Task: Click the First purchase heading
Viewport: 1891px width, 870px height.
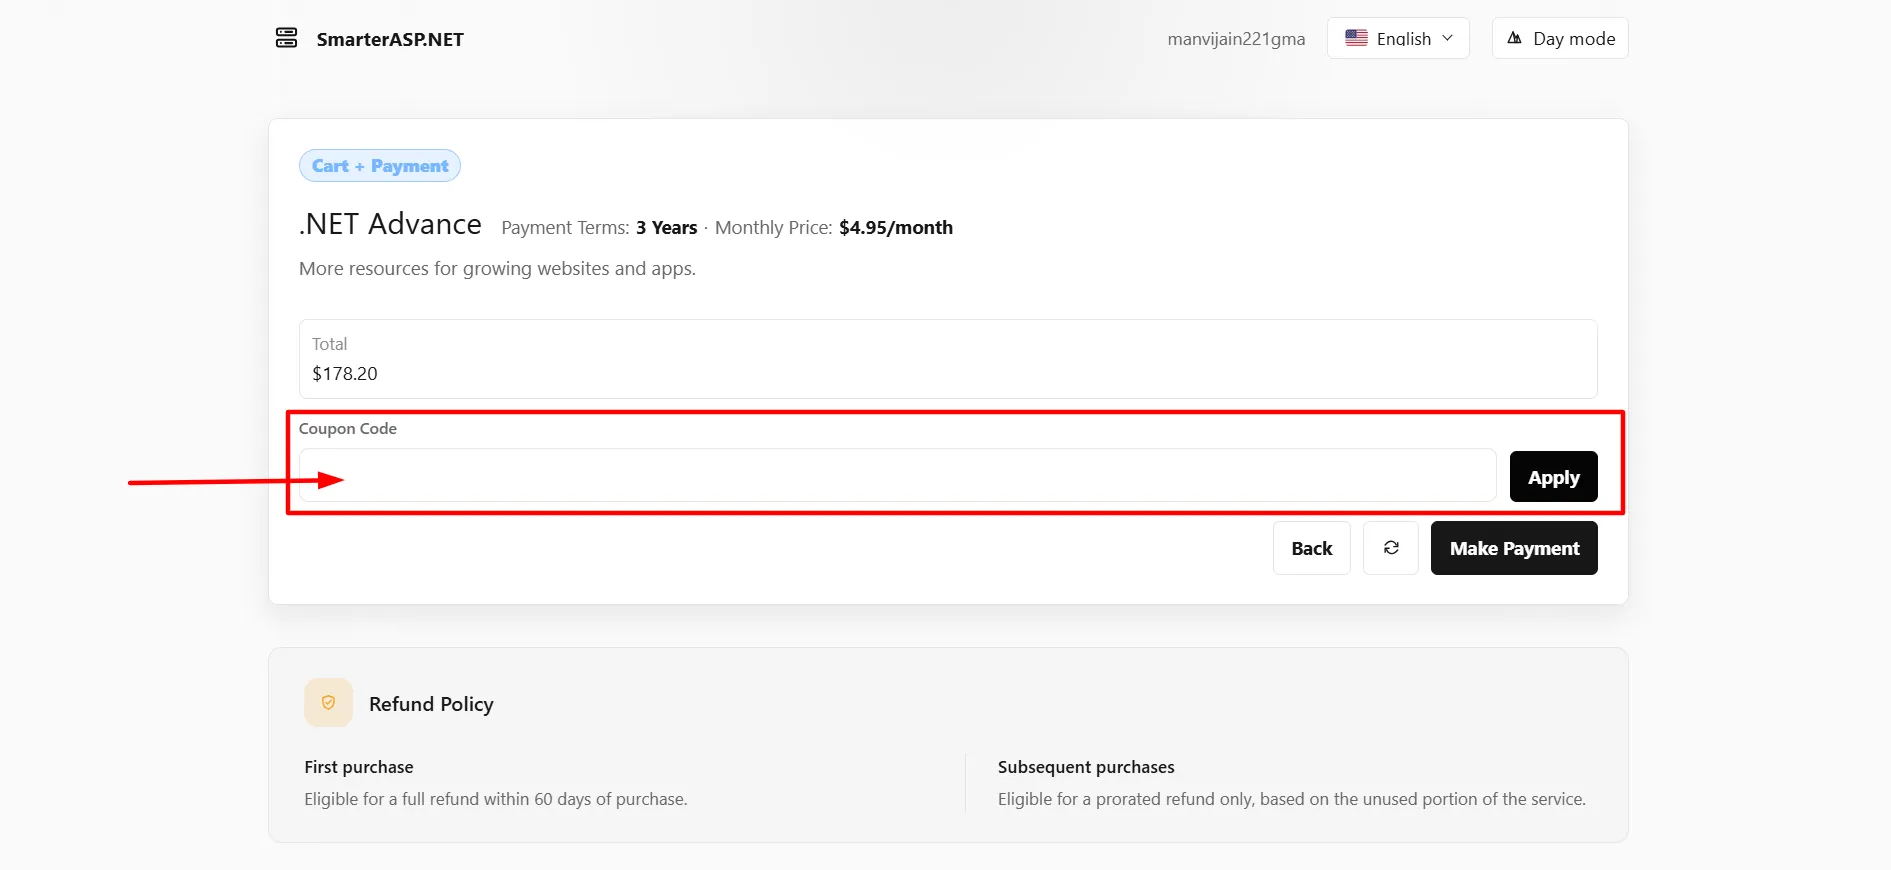Action: tap(359, 767)
